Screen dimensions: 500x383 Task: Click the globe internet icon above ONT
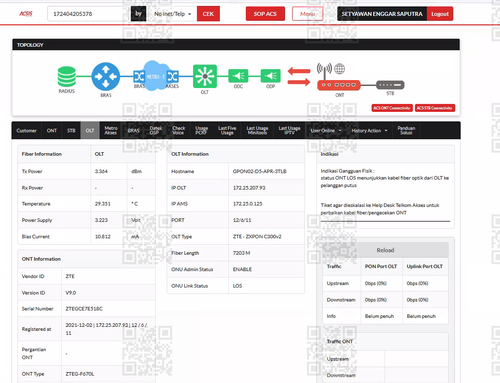(x=339, y=69)
